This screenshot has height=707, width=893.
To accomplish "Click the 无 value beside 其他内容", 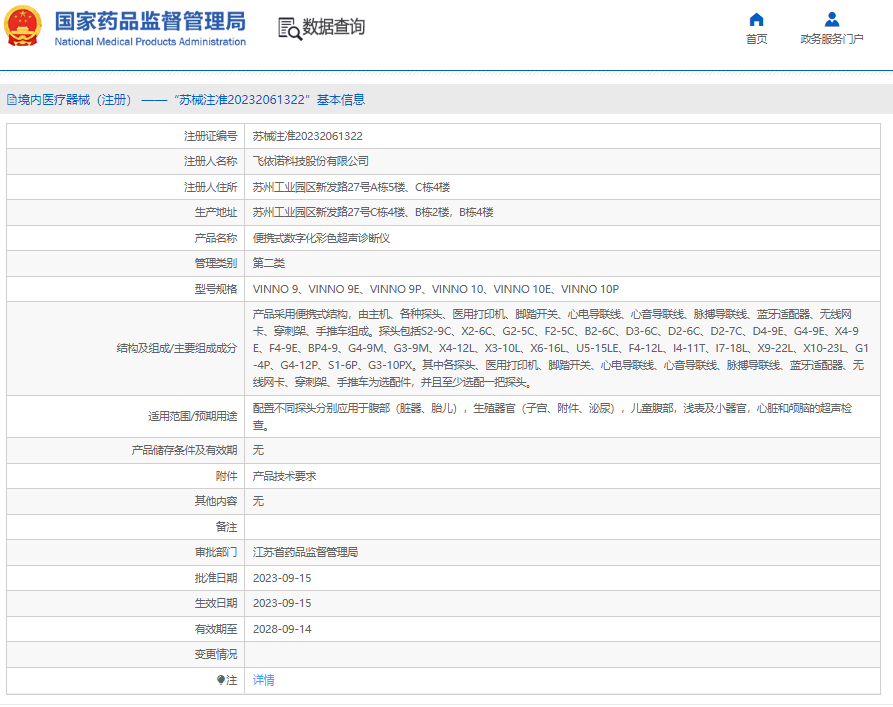I will (x=259, y=501).
